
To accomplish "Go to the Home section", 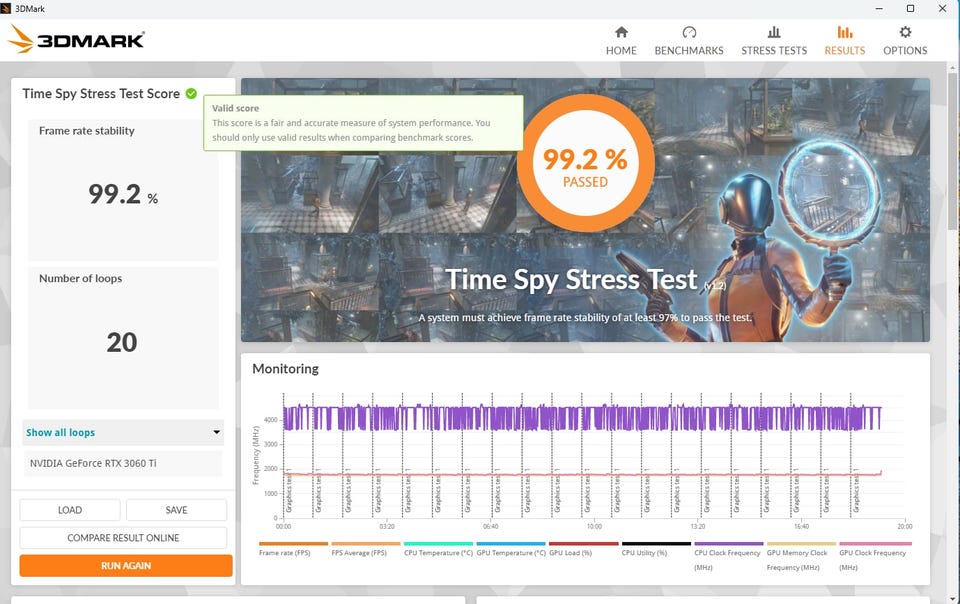I will click(x=621, y=40).
